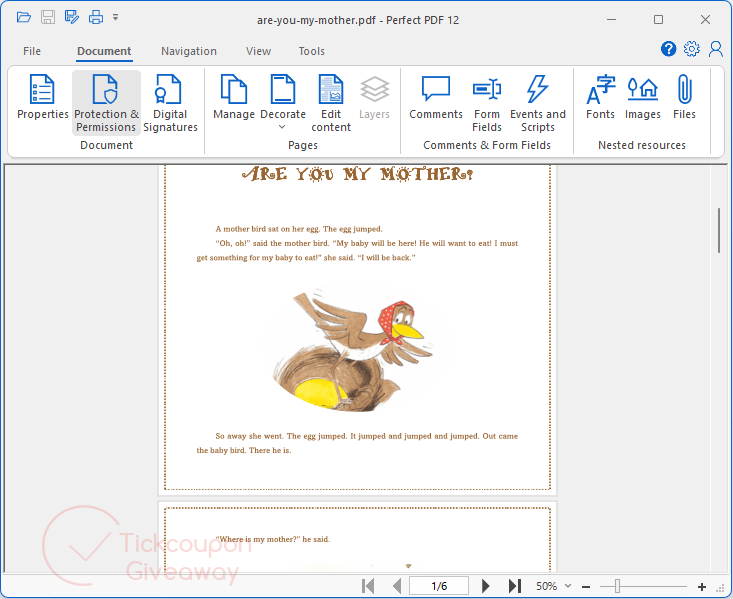Open the Comments tool

pyautogui.click(x=436, y=97)
